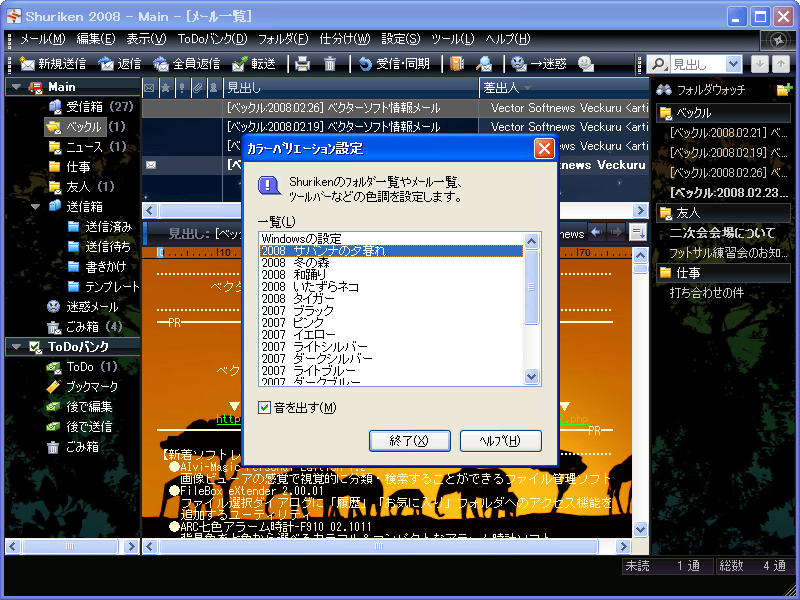Select the 後で送信 item
The height and width of the screenshot is (600, 800).
coord(79,427)
